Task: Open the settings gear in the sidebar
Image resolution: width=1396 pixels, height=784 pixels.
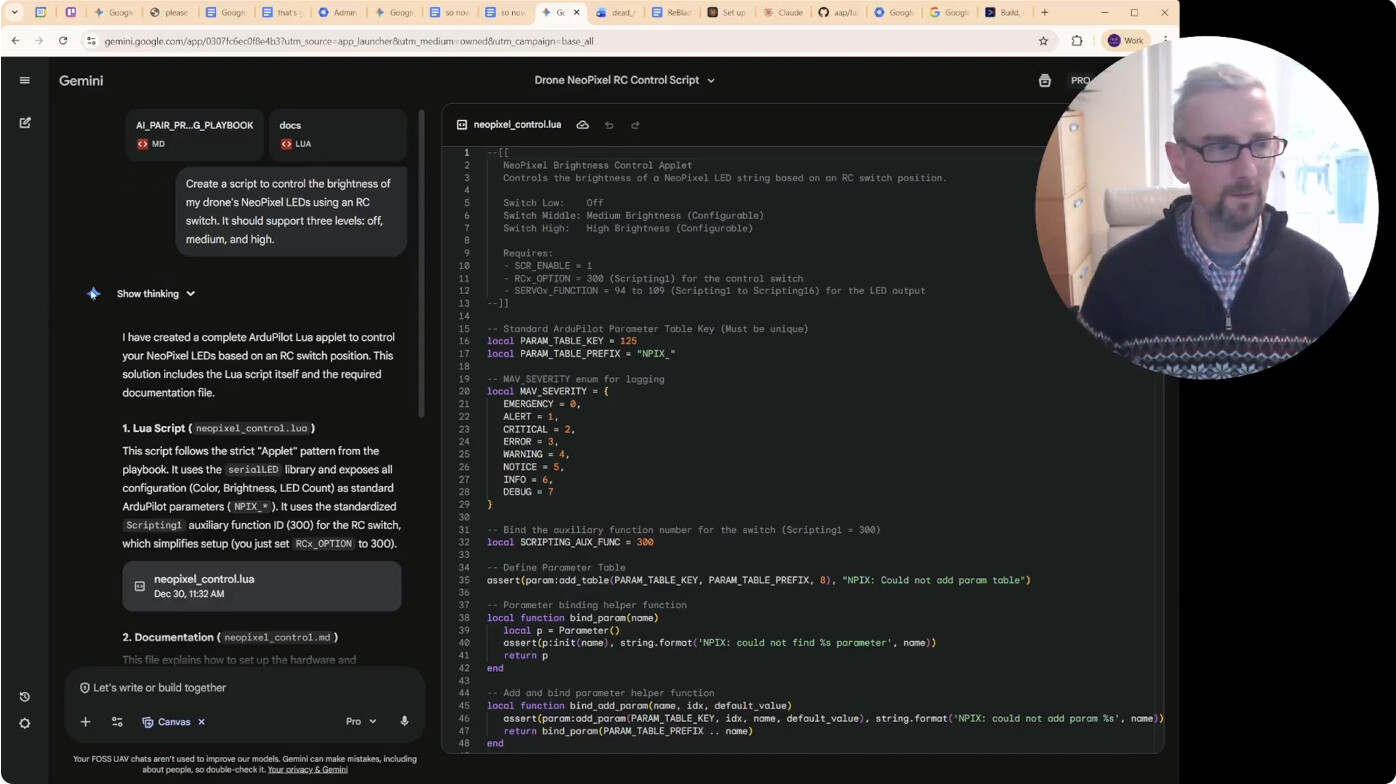Action: 25,723
